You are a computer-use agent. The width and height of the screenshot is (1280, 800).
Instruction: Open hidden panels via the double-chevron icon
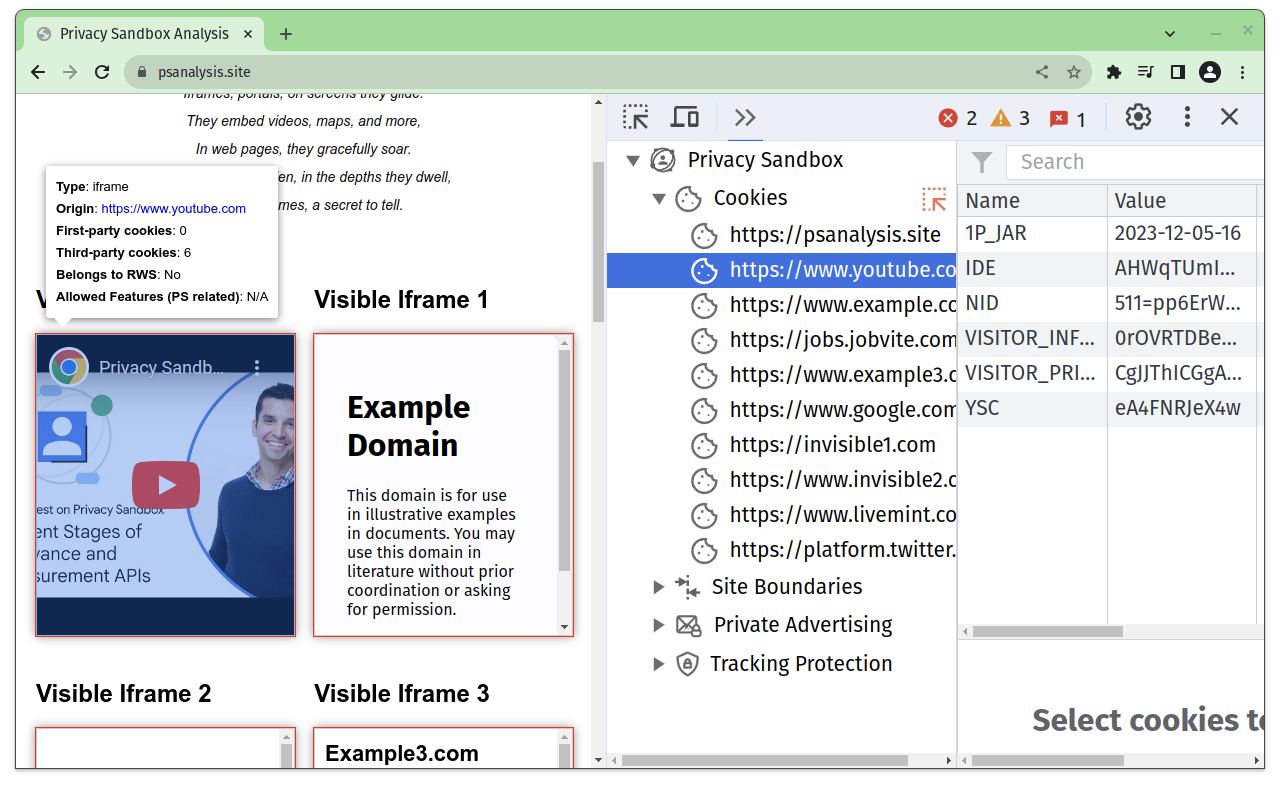click(x=743, y=117)
